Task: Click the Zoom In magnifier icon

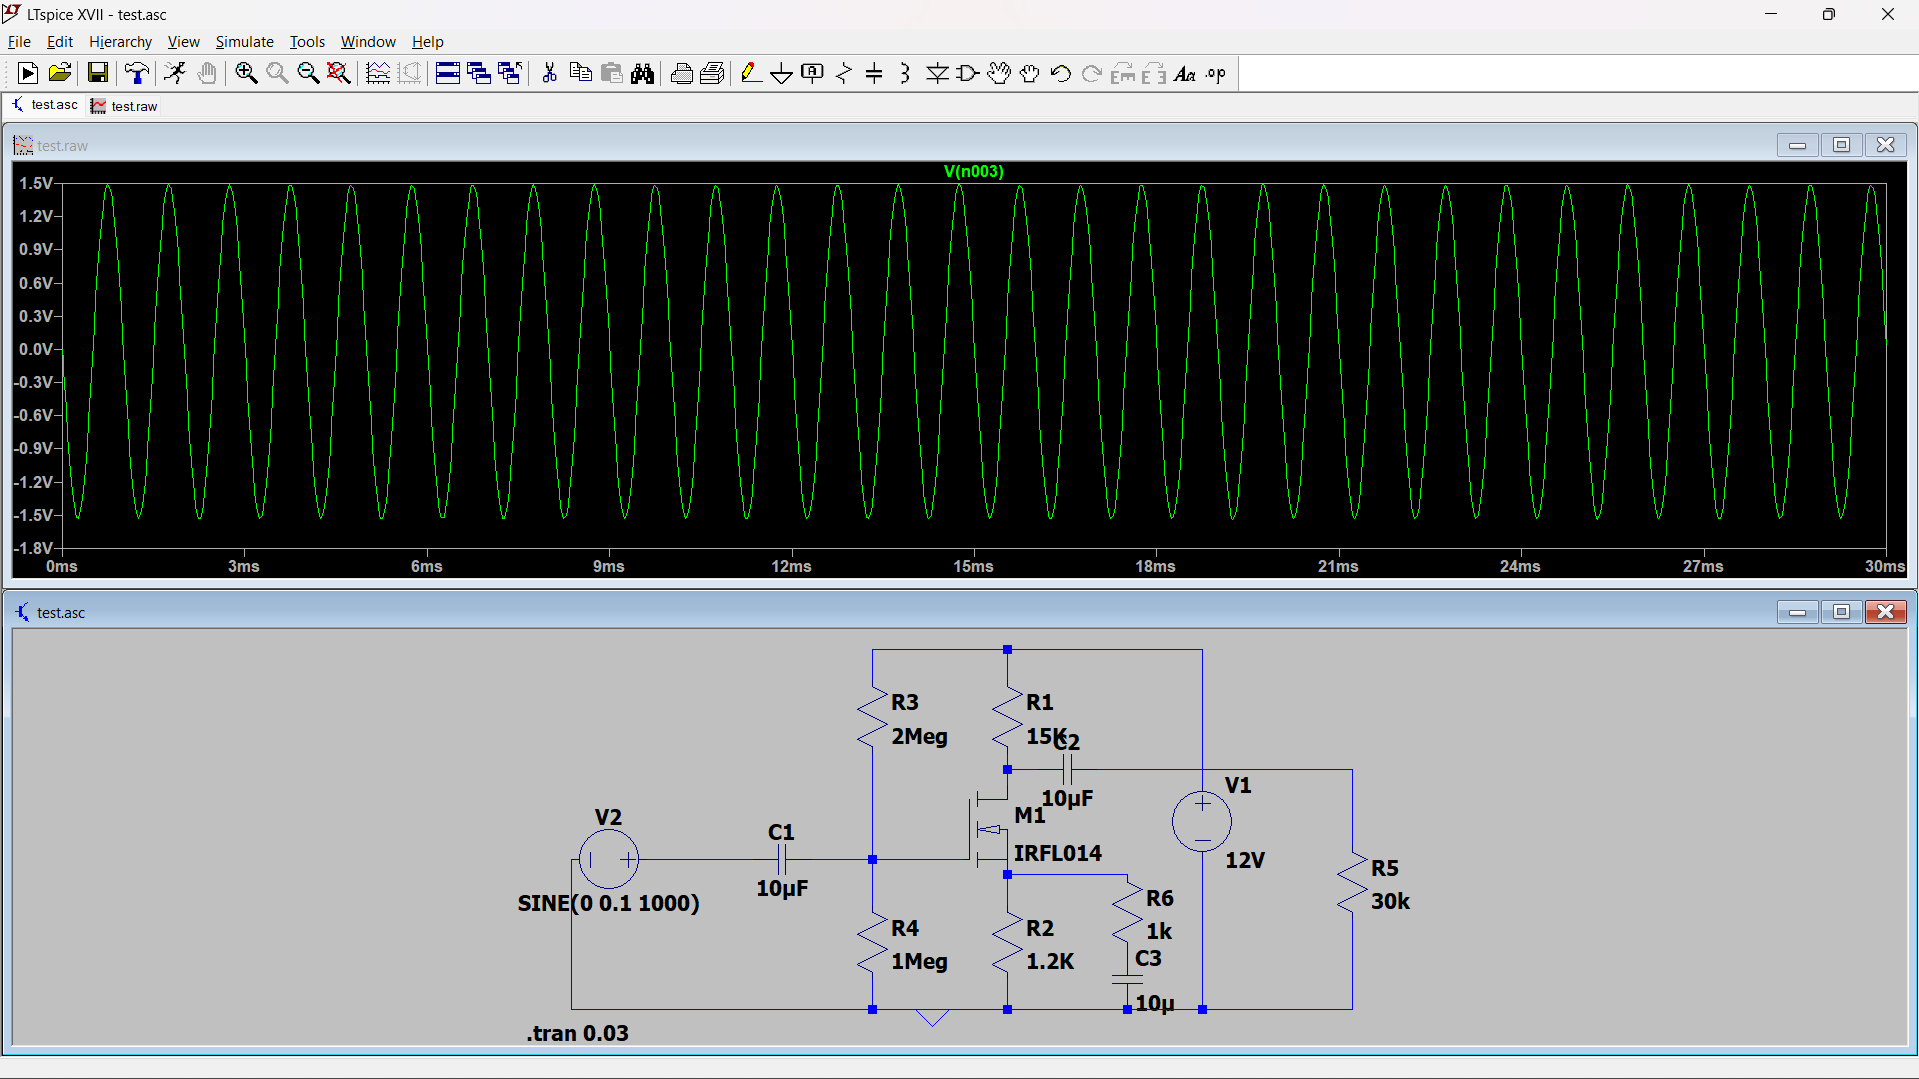Action: pos(246,73)
